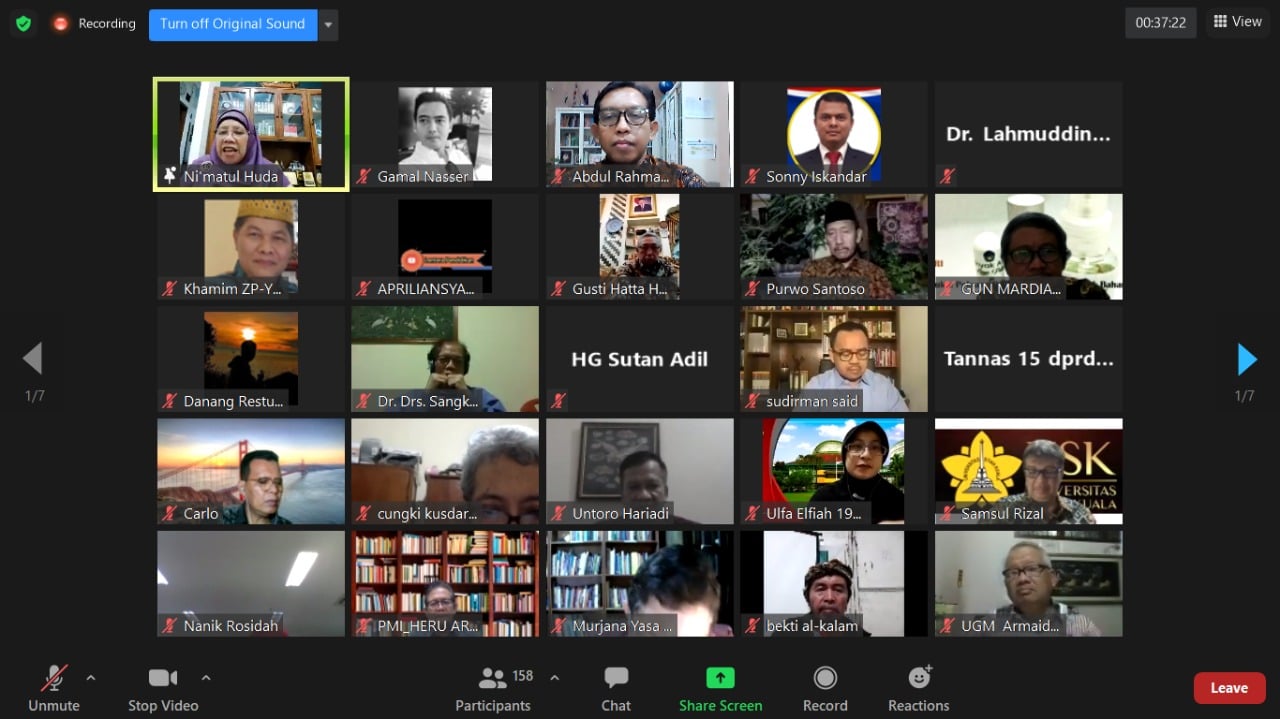Open audio options chevron beside Unmute
The width and height of the screenshot is (1280, 719).
coord(90,676)
